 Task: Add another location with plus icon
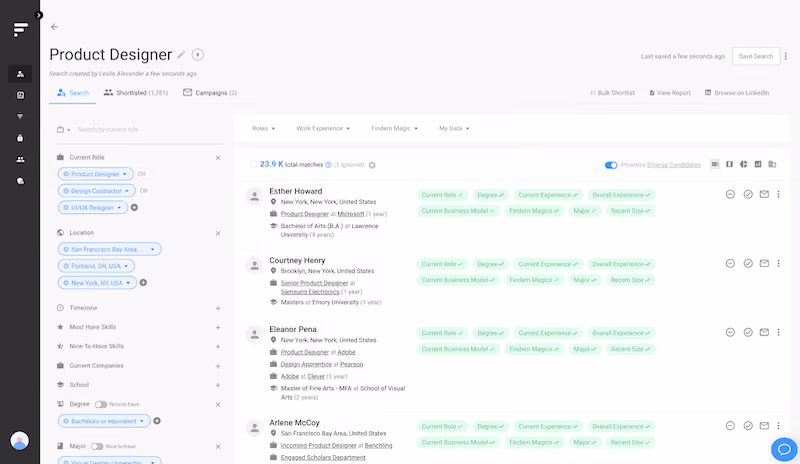(x=143, y=283)
